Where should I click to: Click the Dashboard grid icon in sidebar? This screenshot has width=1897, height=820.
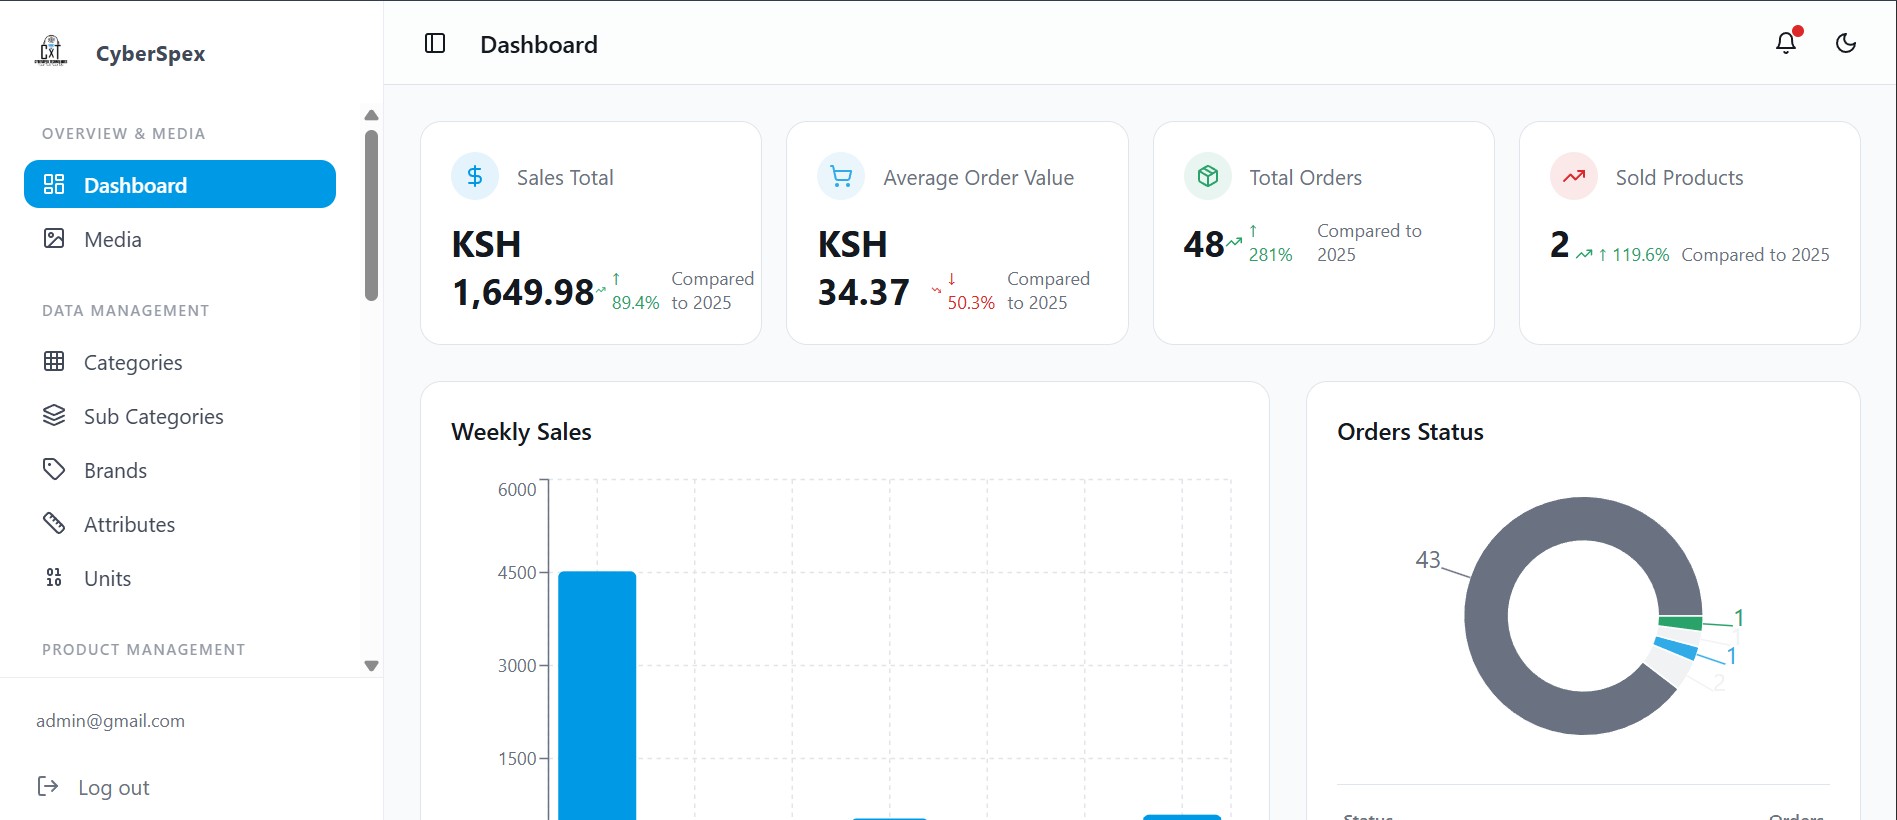click(x=54, y=184)
